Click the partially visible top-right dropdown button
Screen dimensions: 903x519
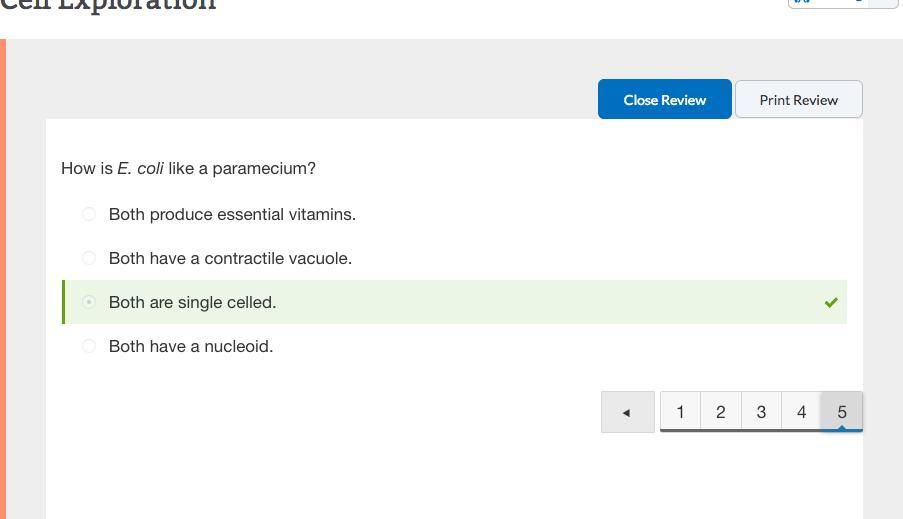tap(842, 3)
